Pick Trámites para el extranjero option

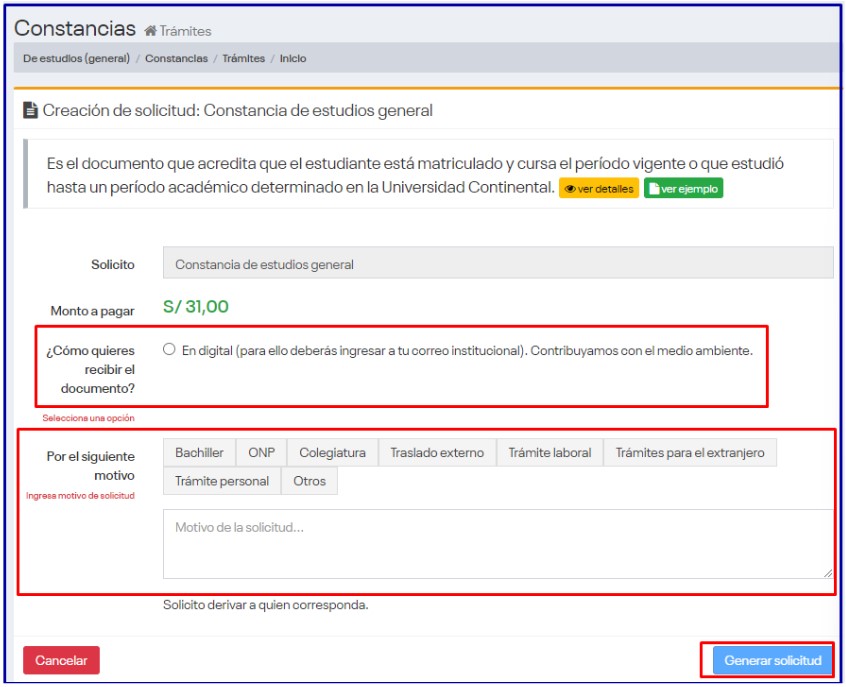(689, 453)
